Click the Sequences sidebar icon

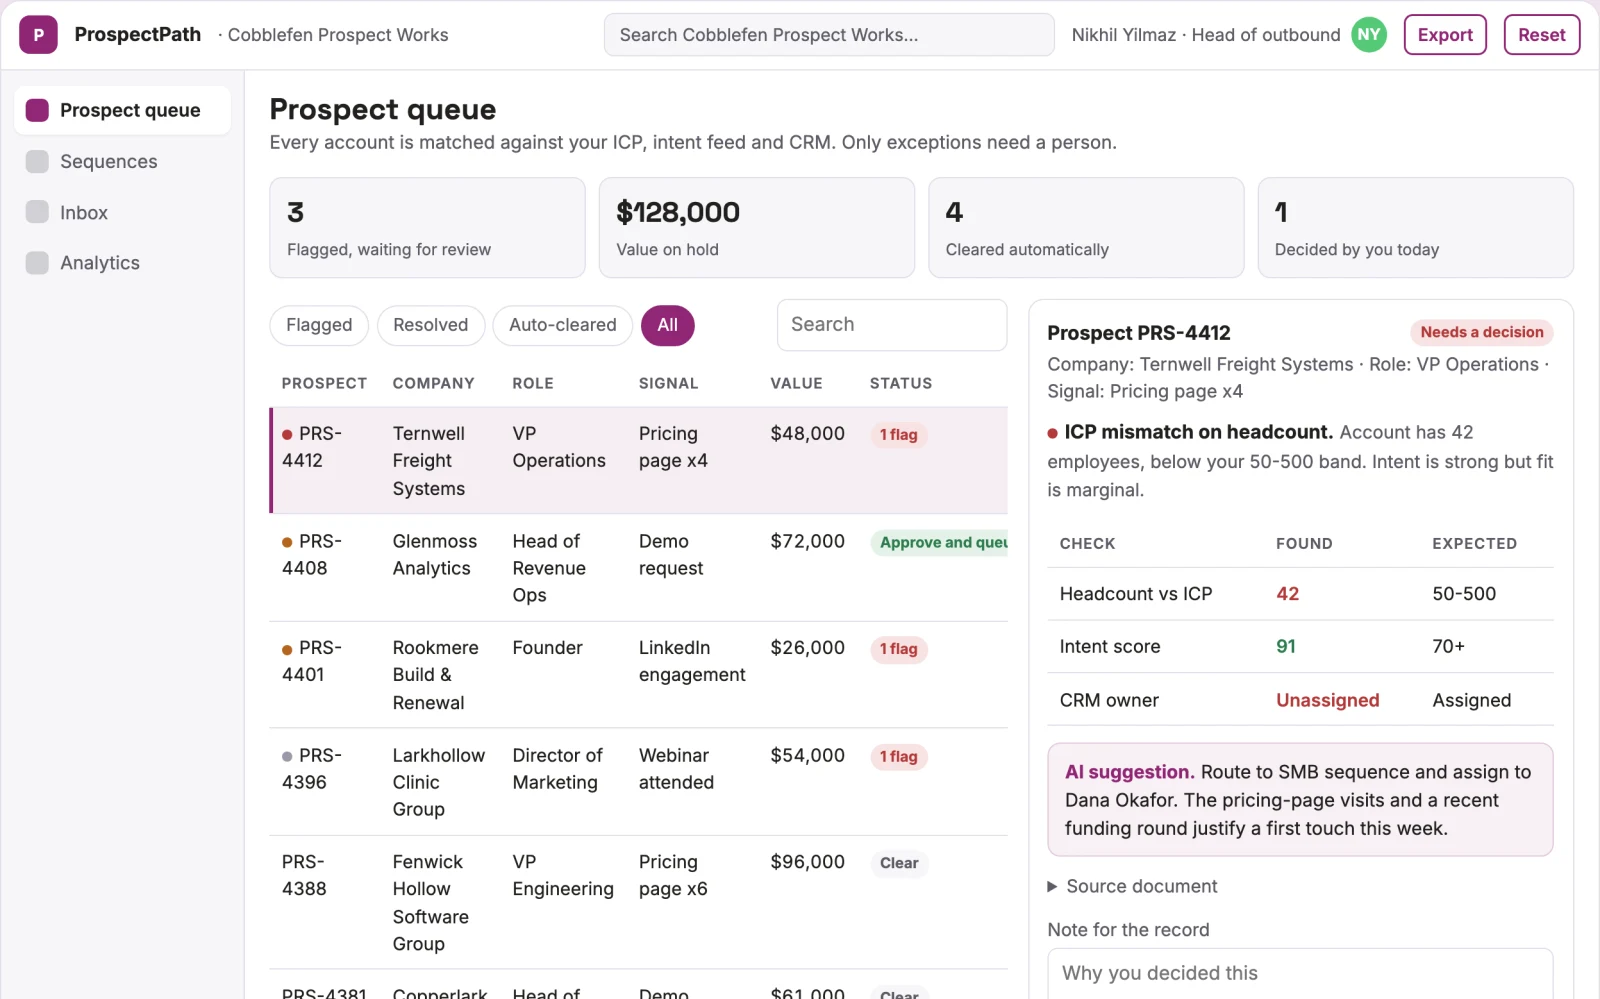tap(37, 161)
